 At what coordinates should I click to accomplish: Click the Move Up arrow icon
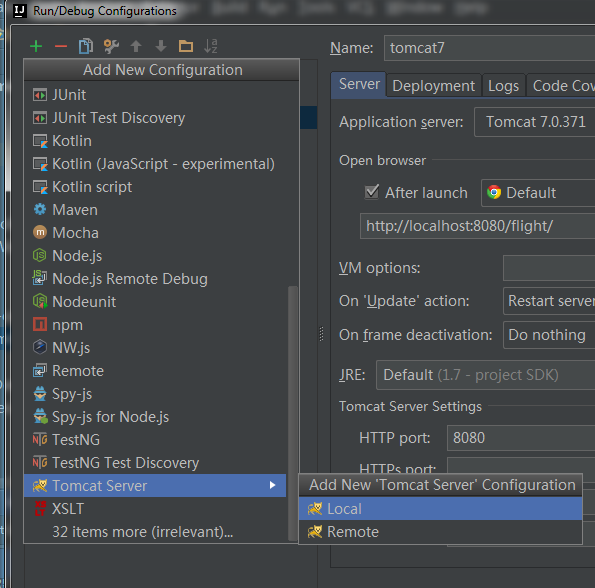(x=136, y=46)
